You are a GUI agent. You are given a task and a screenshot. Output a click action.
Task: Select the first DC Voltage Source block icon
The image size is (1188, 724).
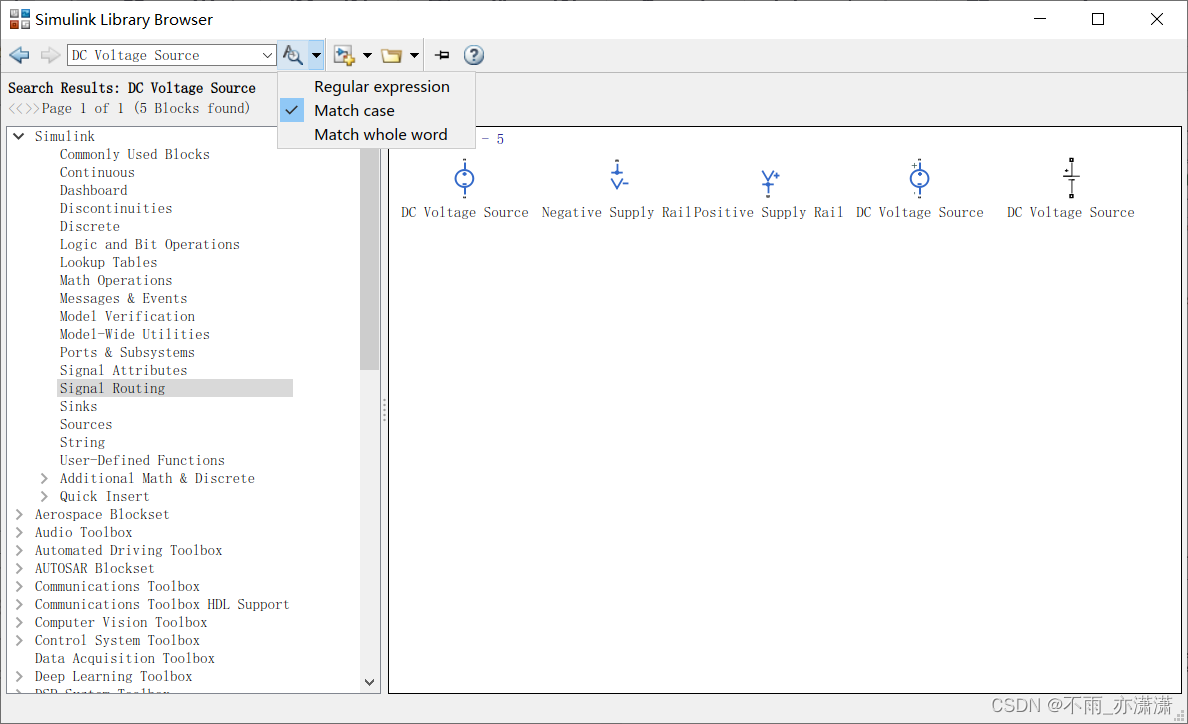(x=464, y=179)
